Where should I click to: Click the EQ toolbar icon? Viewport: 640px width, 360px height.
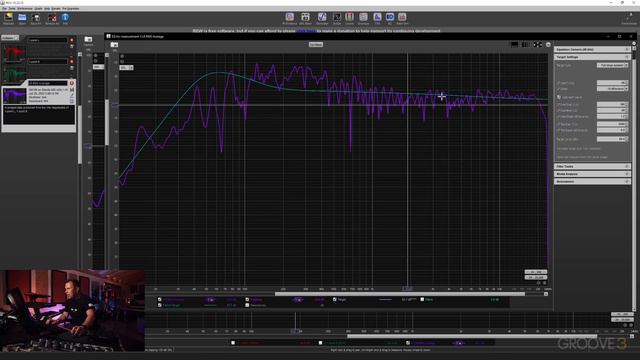point(390,17)
